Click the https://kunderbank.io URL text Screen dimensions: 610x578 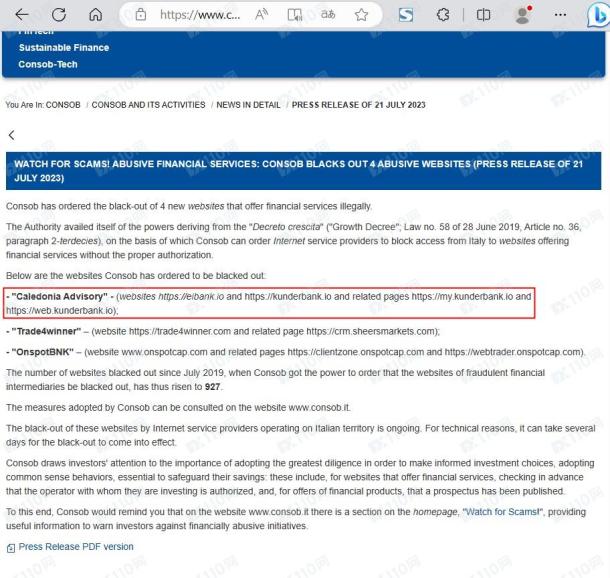click(288, 296)
